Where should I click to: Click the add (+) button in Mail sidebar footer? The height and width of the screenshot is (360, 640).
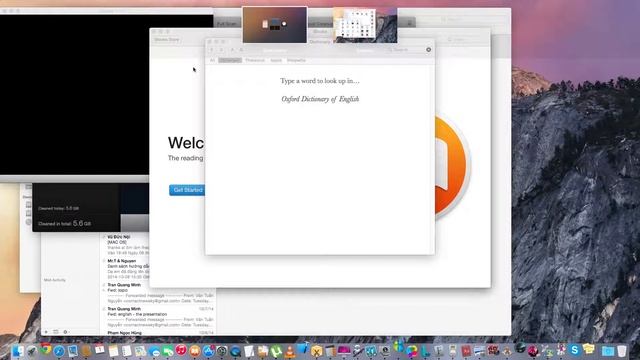(46, 332)
